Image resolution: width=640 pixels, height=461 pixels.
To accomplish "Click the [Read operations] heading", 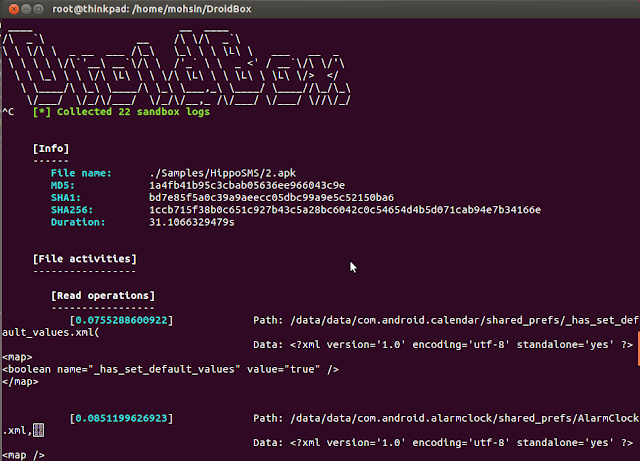I will tap(103, 296).
